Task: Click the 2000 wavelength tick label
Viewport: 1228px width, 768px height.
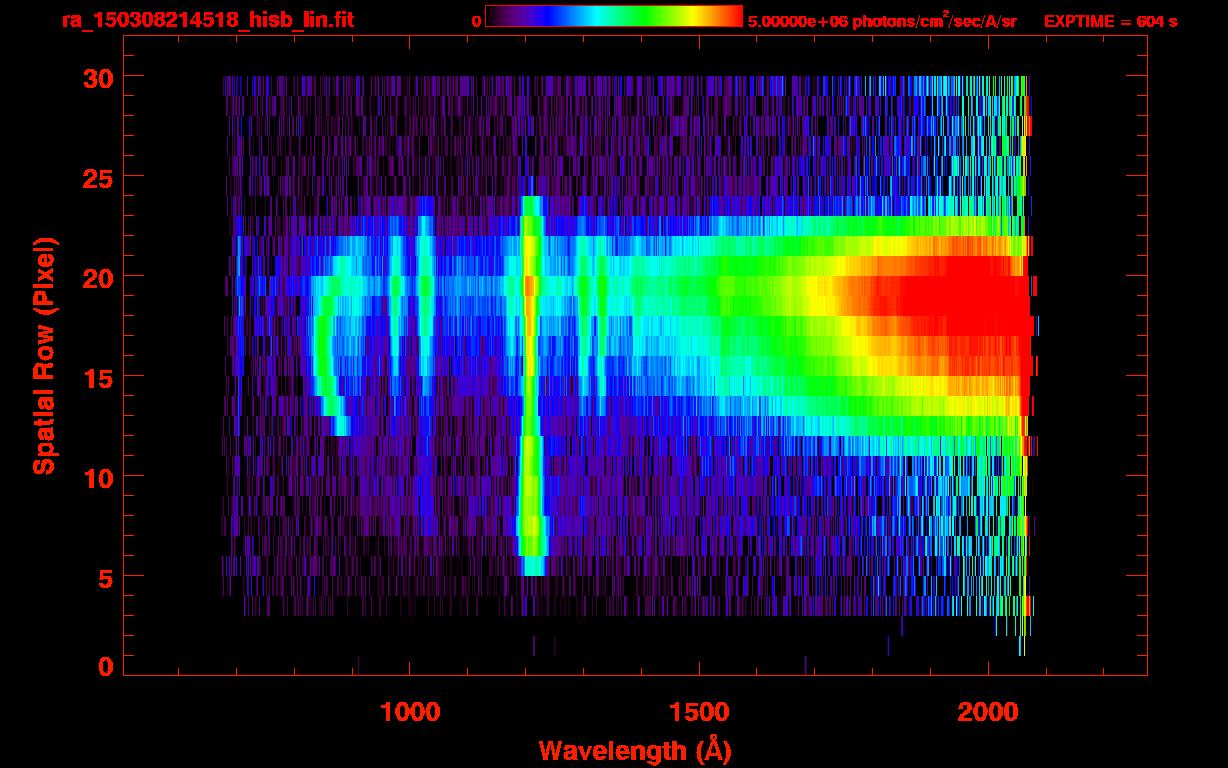Action: (988, 711)
